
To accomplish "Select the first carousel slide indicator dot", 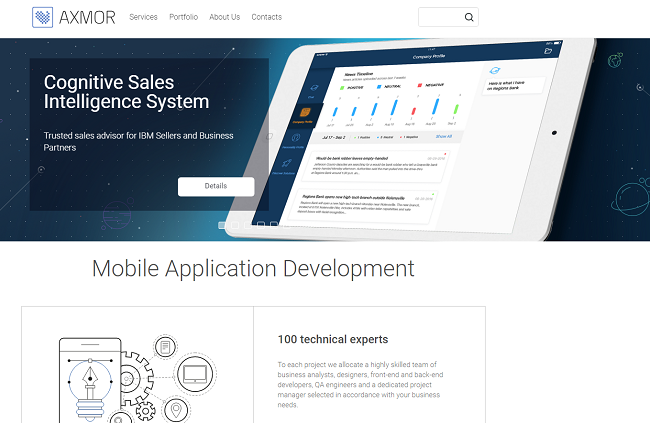I will click(x=222, y=225).
